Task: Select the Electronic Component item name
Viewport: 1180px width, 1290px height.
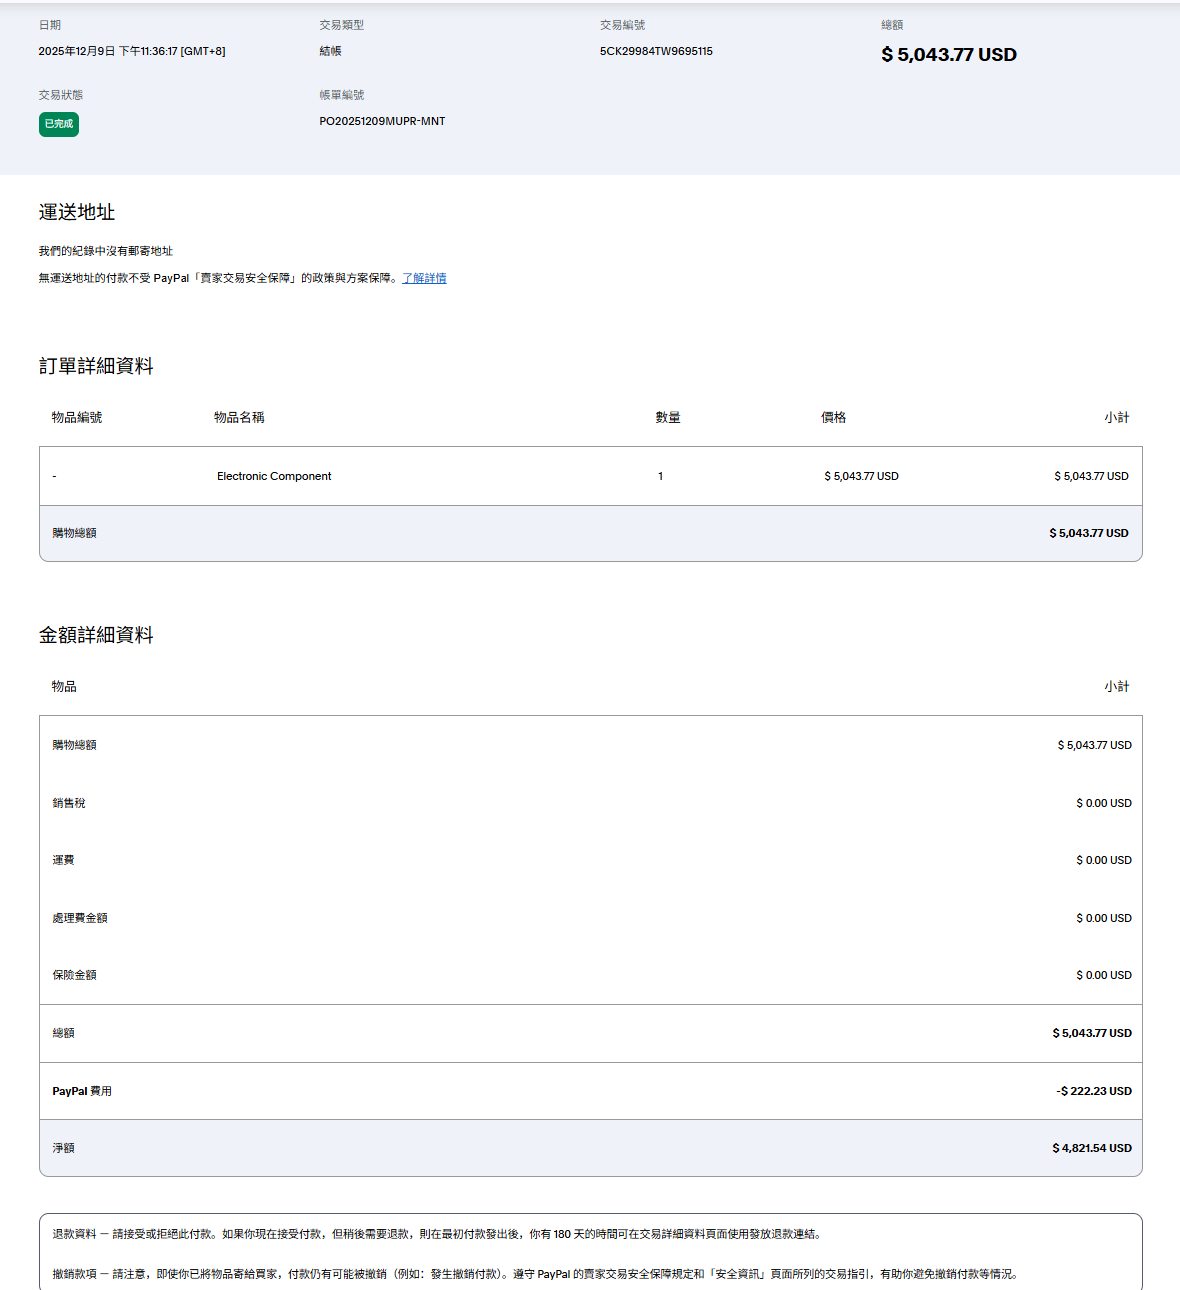Action: (274, 476)
